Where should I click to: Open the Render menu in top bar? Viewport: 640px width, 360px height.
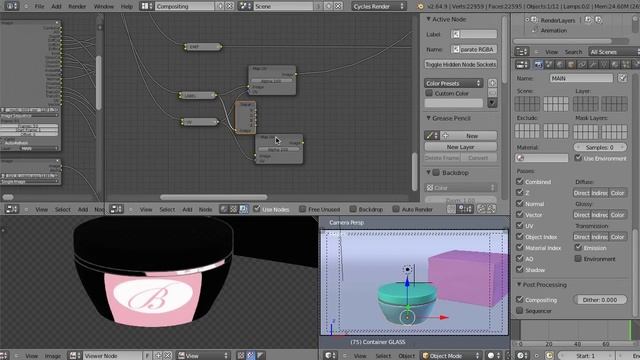[77, 6]
